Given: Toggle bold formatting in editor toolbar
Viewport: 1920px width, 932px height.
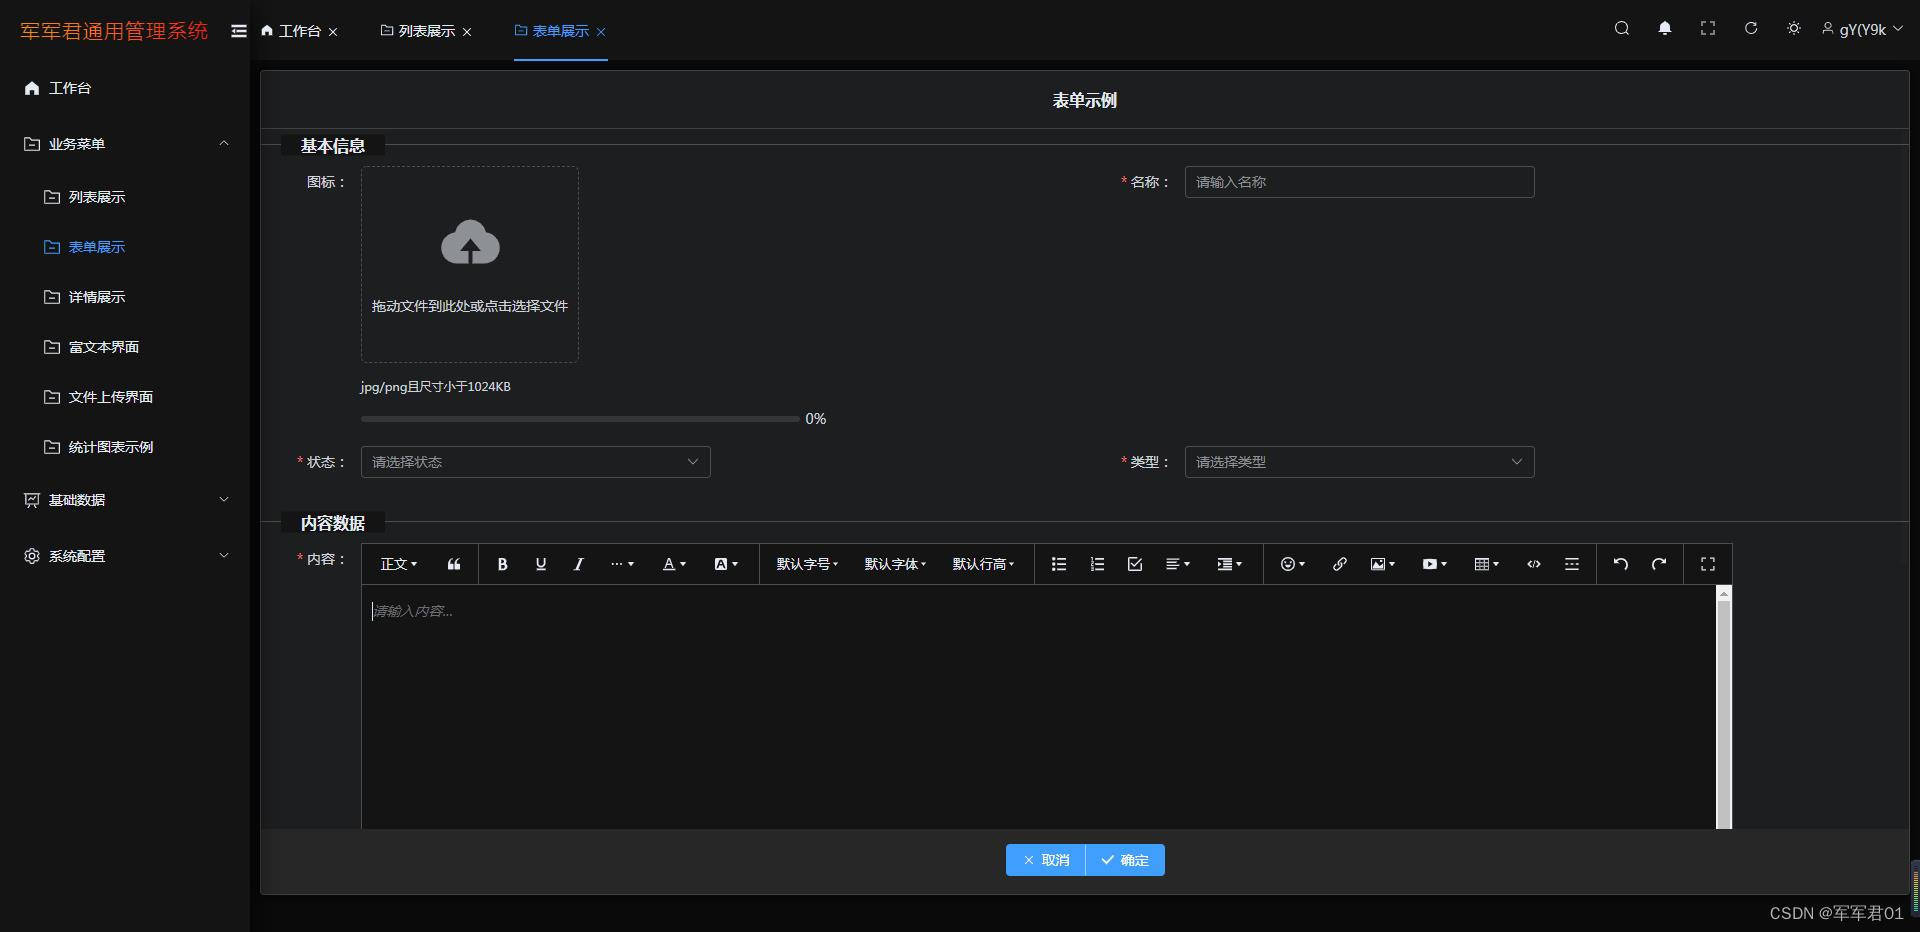Looking at the screenshot, I should click(502, 564).
